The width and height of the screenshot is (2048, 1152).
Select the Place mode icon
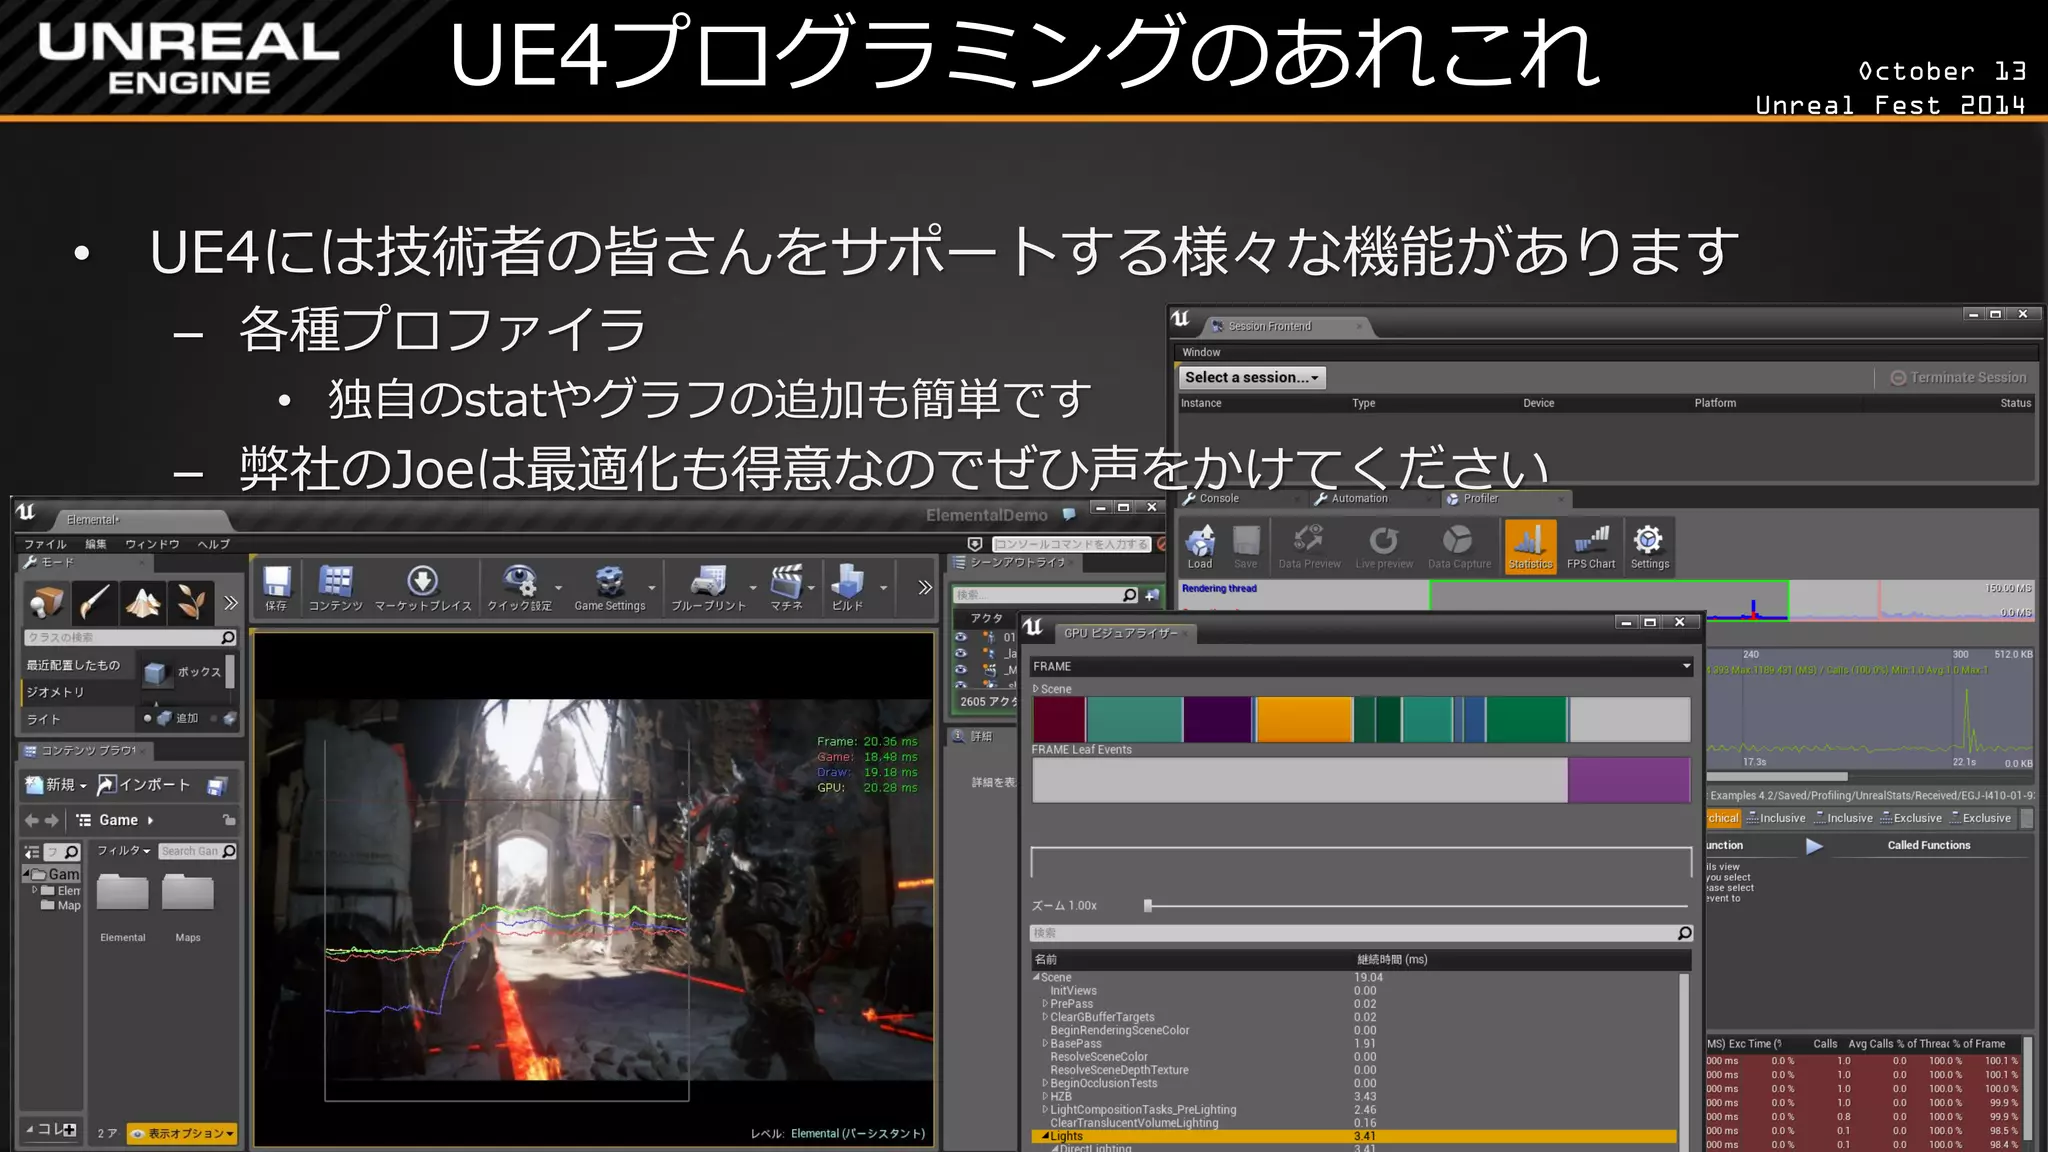tap(46, 602)
